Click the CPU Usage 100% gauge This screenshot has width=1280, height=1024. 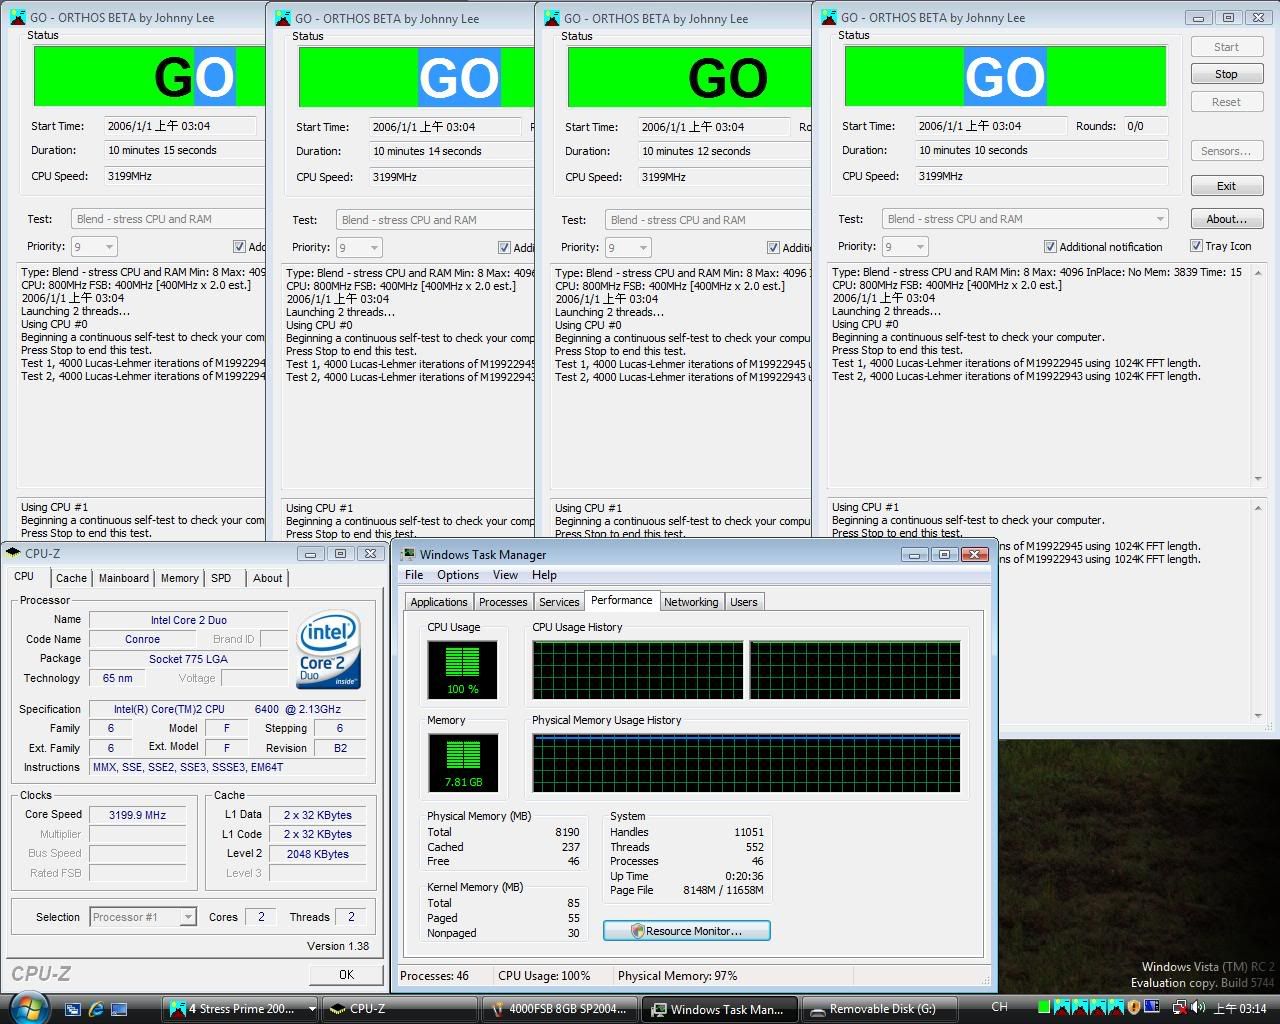[x=462, y=669]
